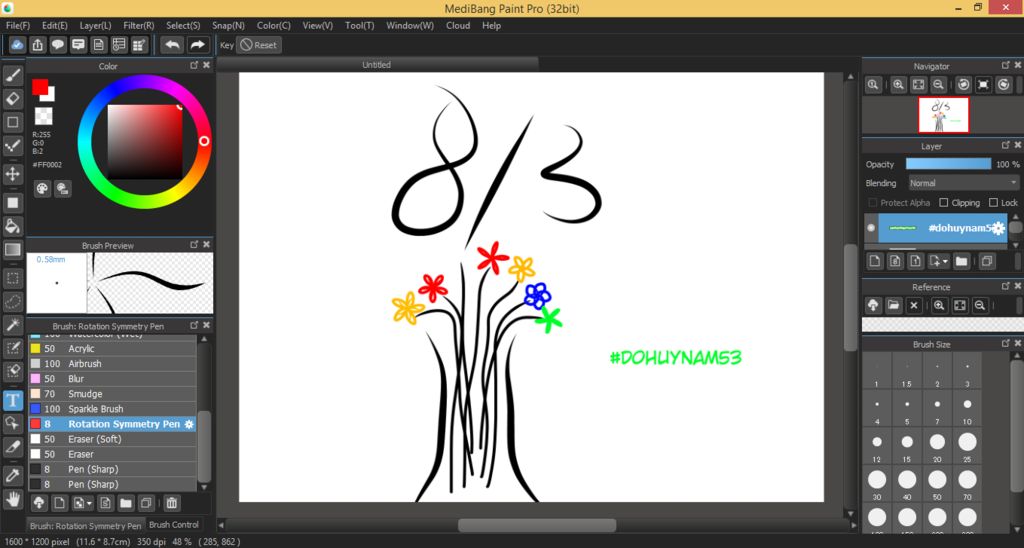Open the File(F) menu

click(x=18, y=25)
